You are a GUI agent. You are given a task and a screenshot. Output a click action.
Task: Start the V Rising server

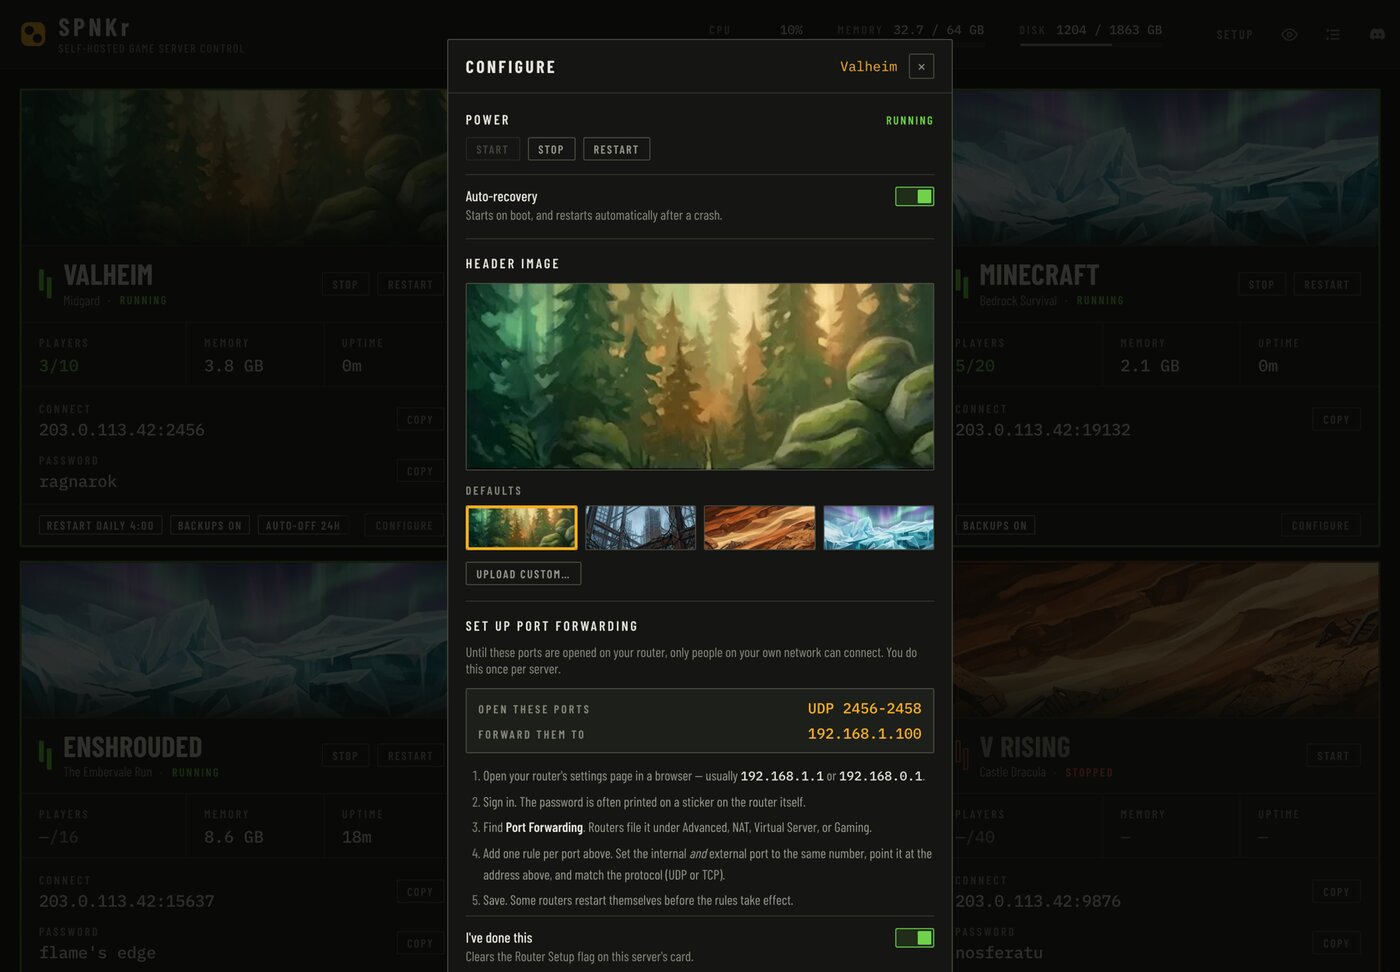(1333, 756)
